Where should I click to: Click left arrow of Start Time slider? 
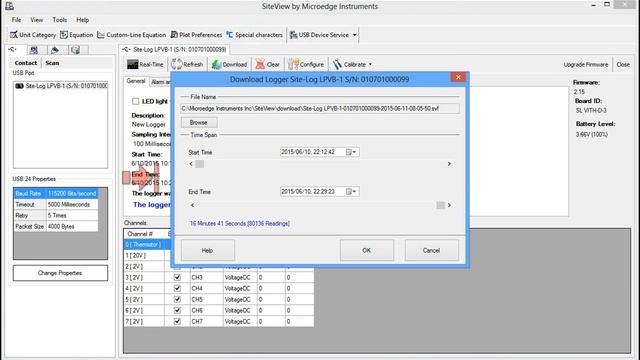click(191, 164)
